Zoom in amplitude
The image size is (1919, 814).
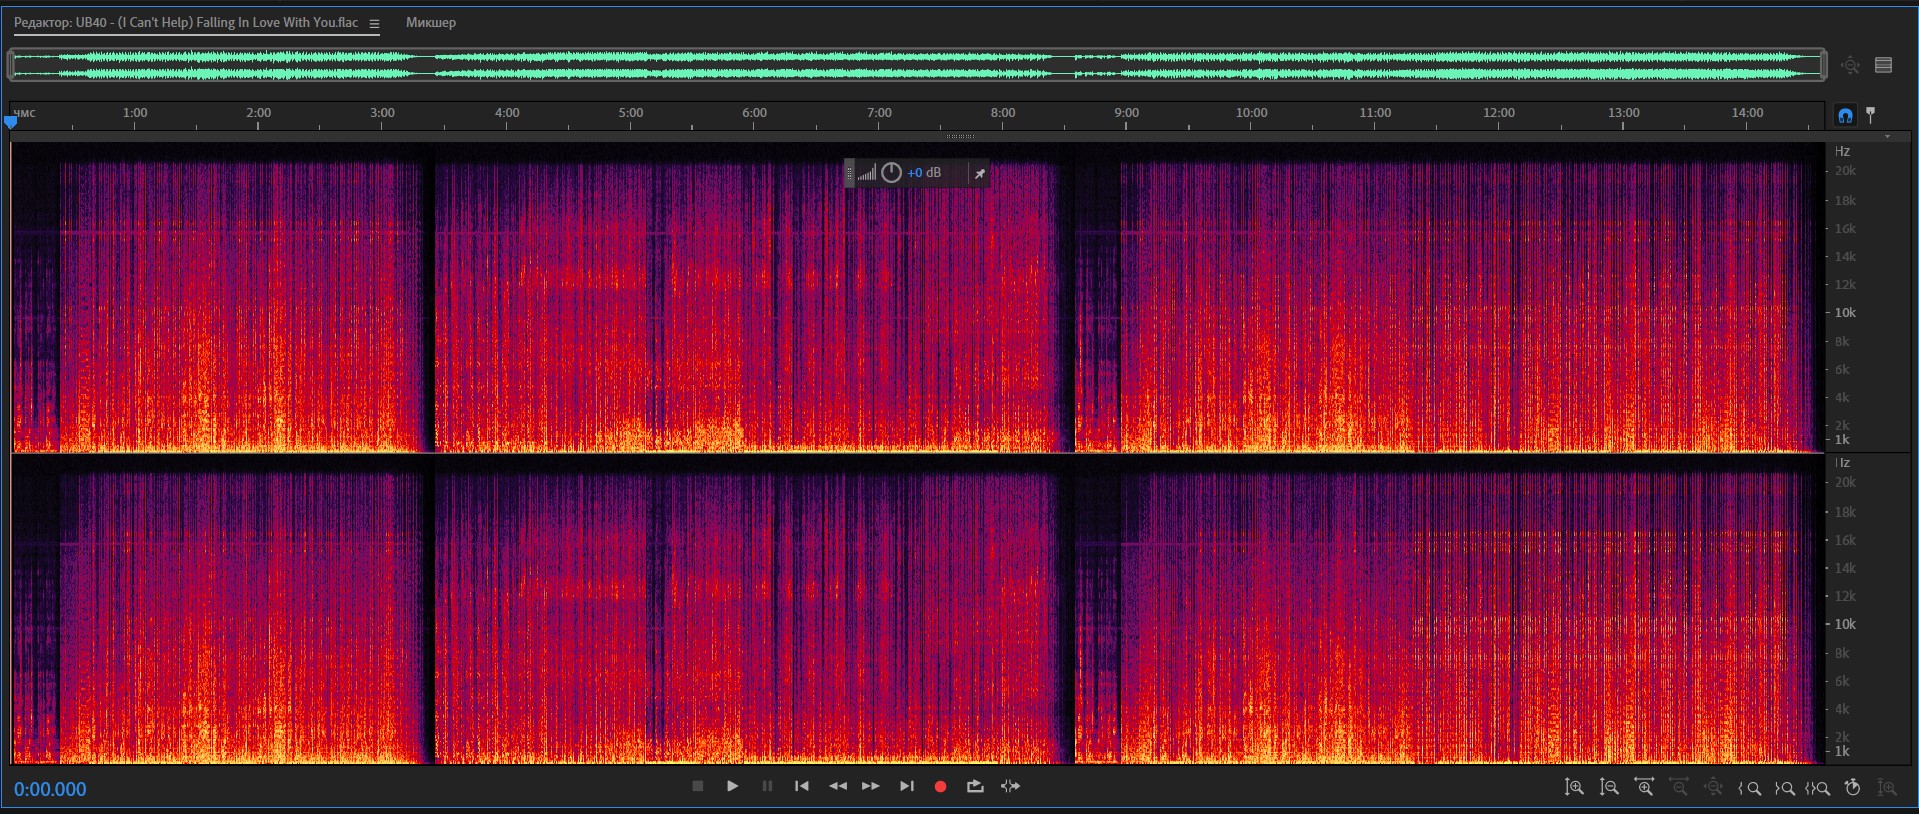point(1574,788)
